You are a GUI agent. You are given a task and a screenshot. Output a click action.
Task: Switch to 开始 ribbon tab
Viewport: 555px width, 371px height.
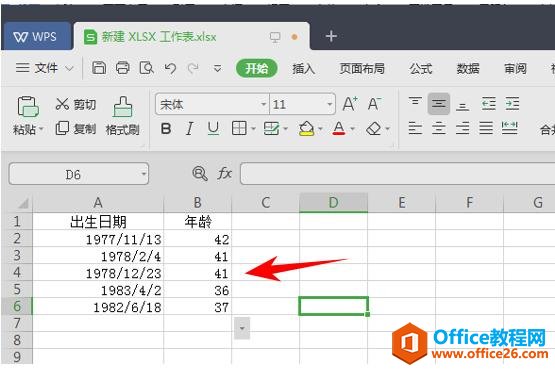(257, 68)
